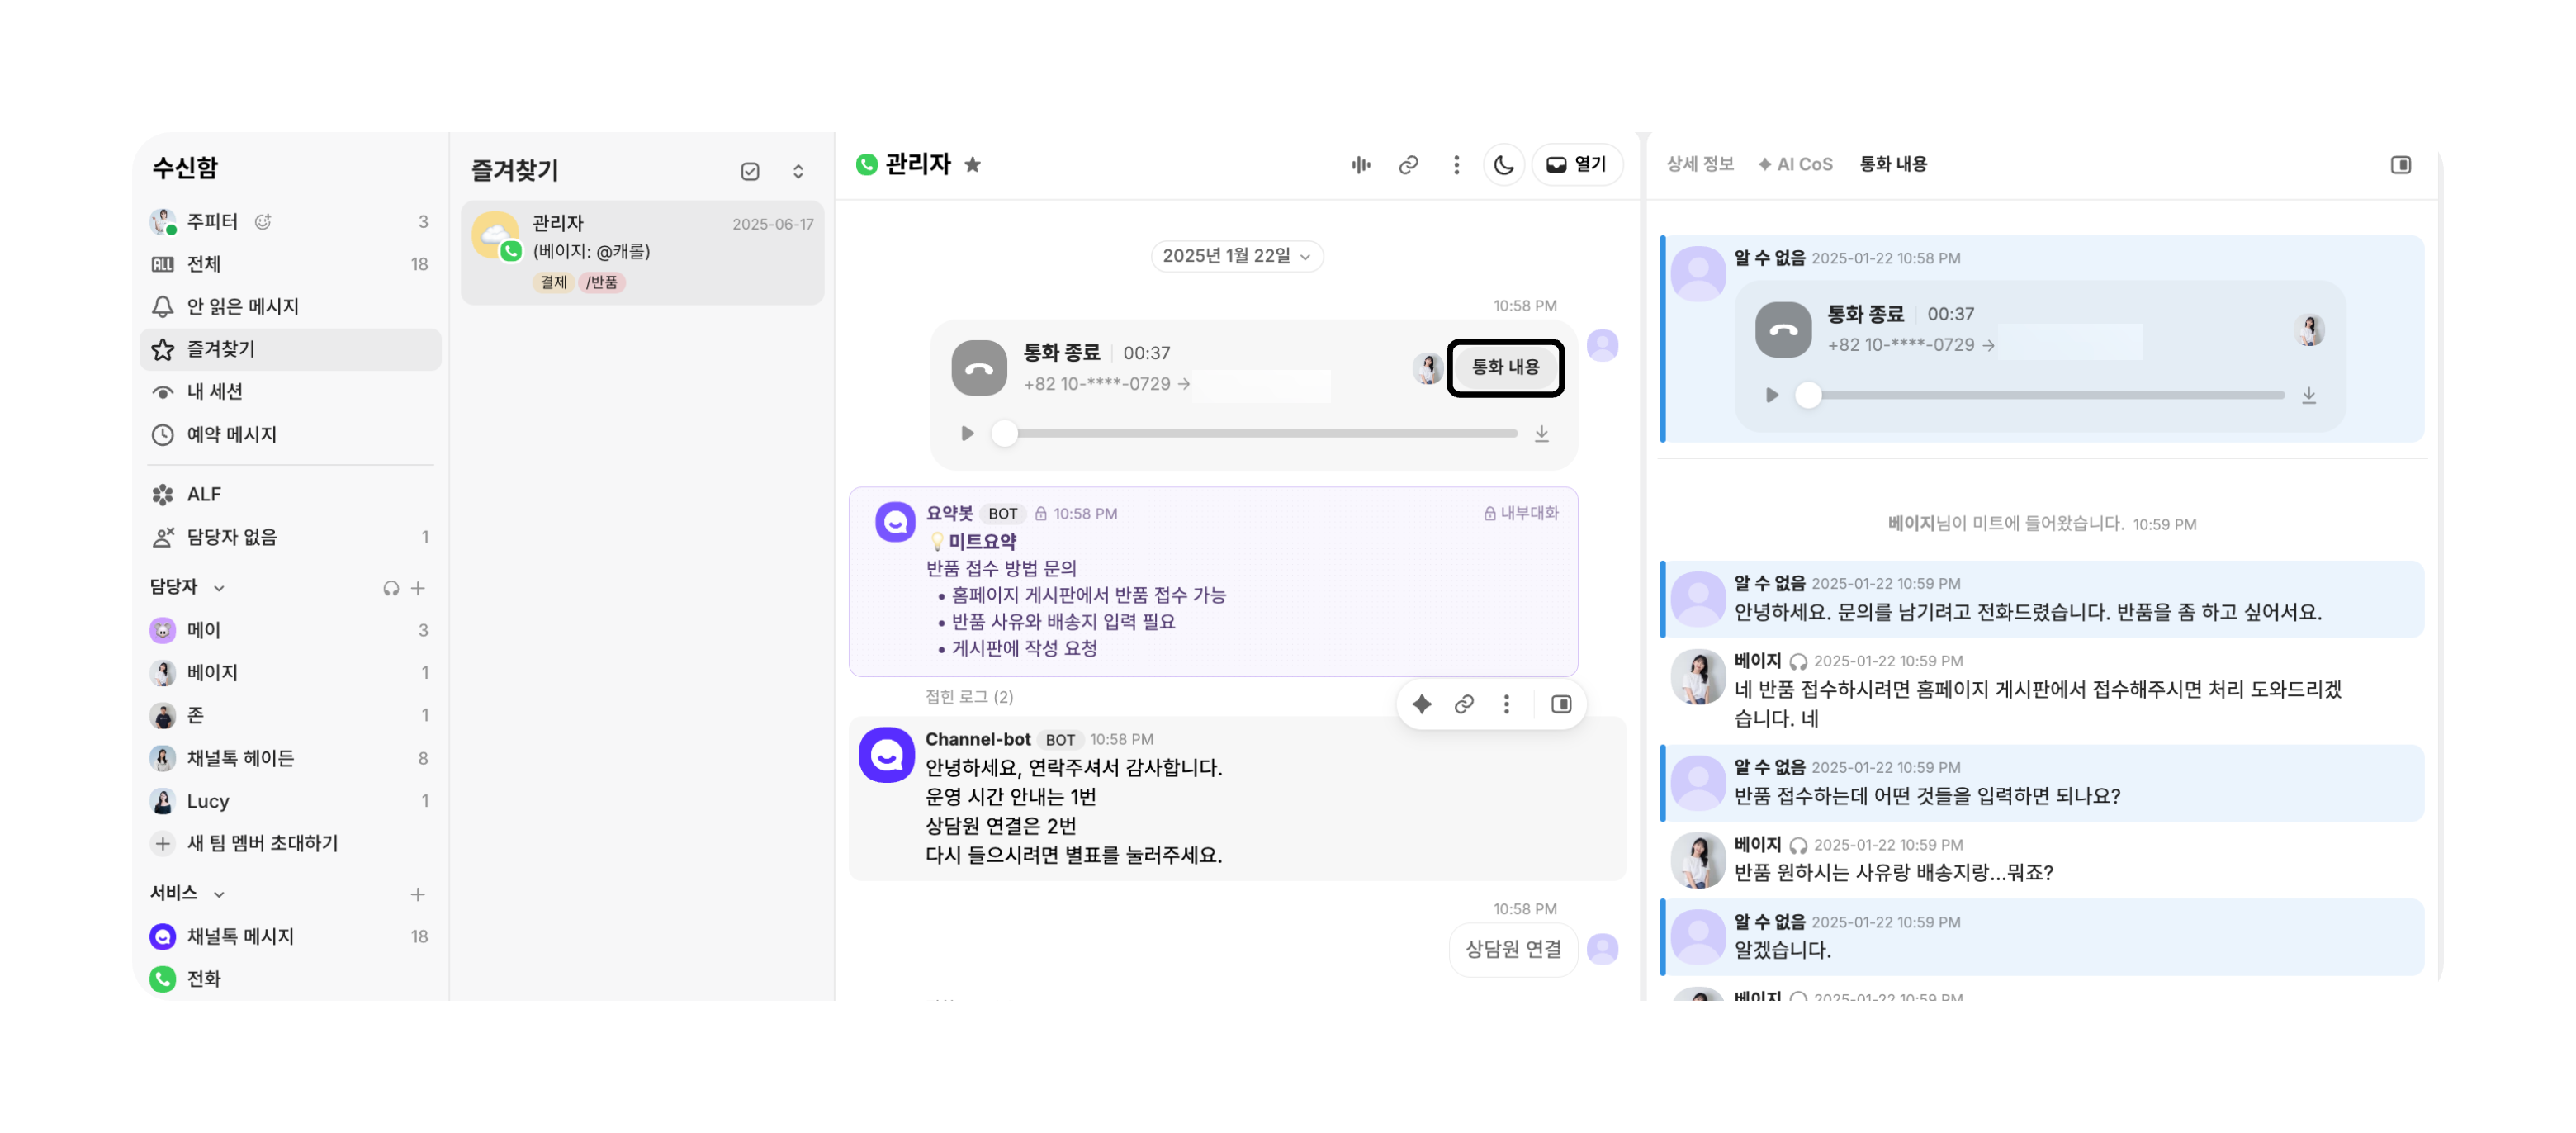Viewport: 2576px width, 1133px height.
Task: Open 내 세션 with the eye icon
Action: 290,391
